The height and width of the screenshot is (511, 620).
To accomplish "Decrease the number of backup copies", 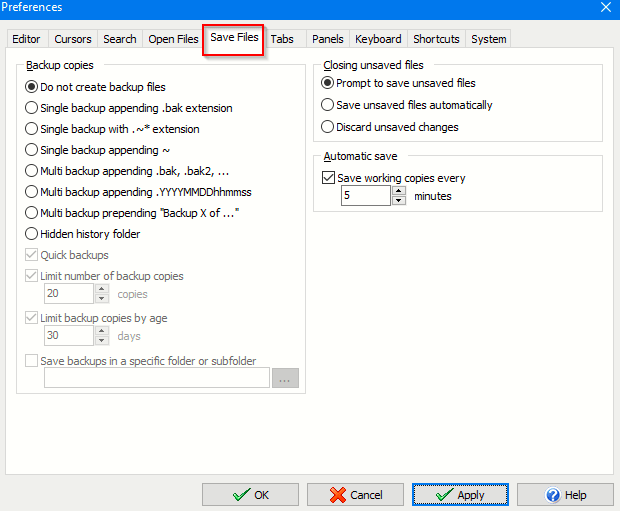I will pyautogui.click(x=102, y=299).
